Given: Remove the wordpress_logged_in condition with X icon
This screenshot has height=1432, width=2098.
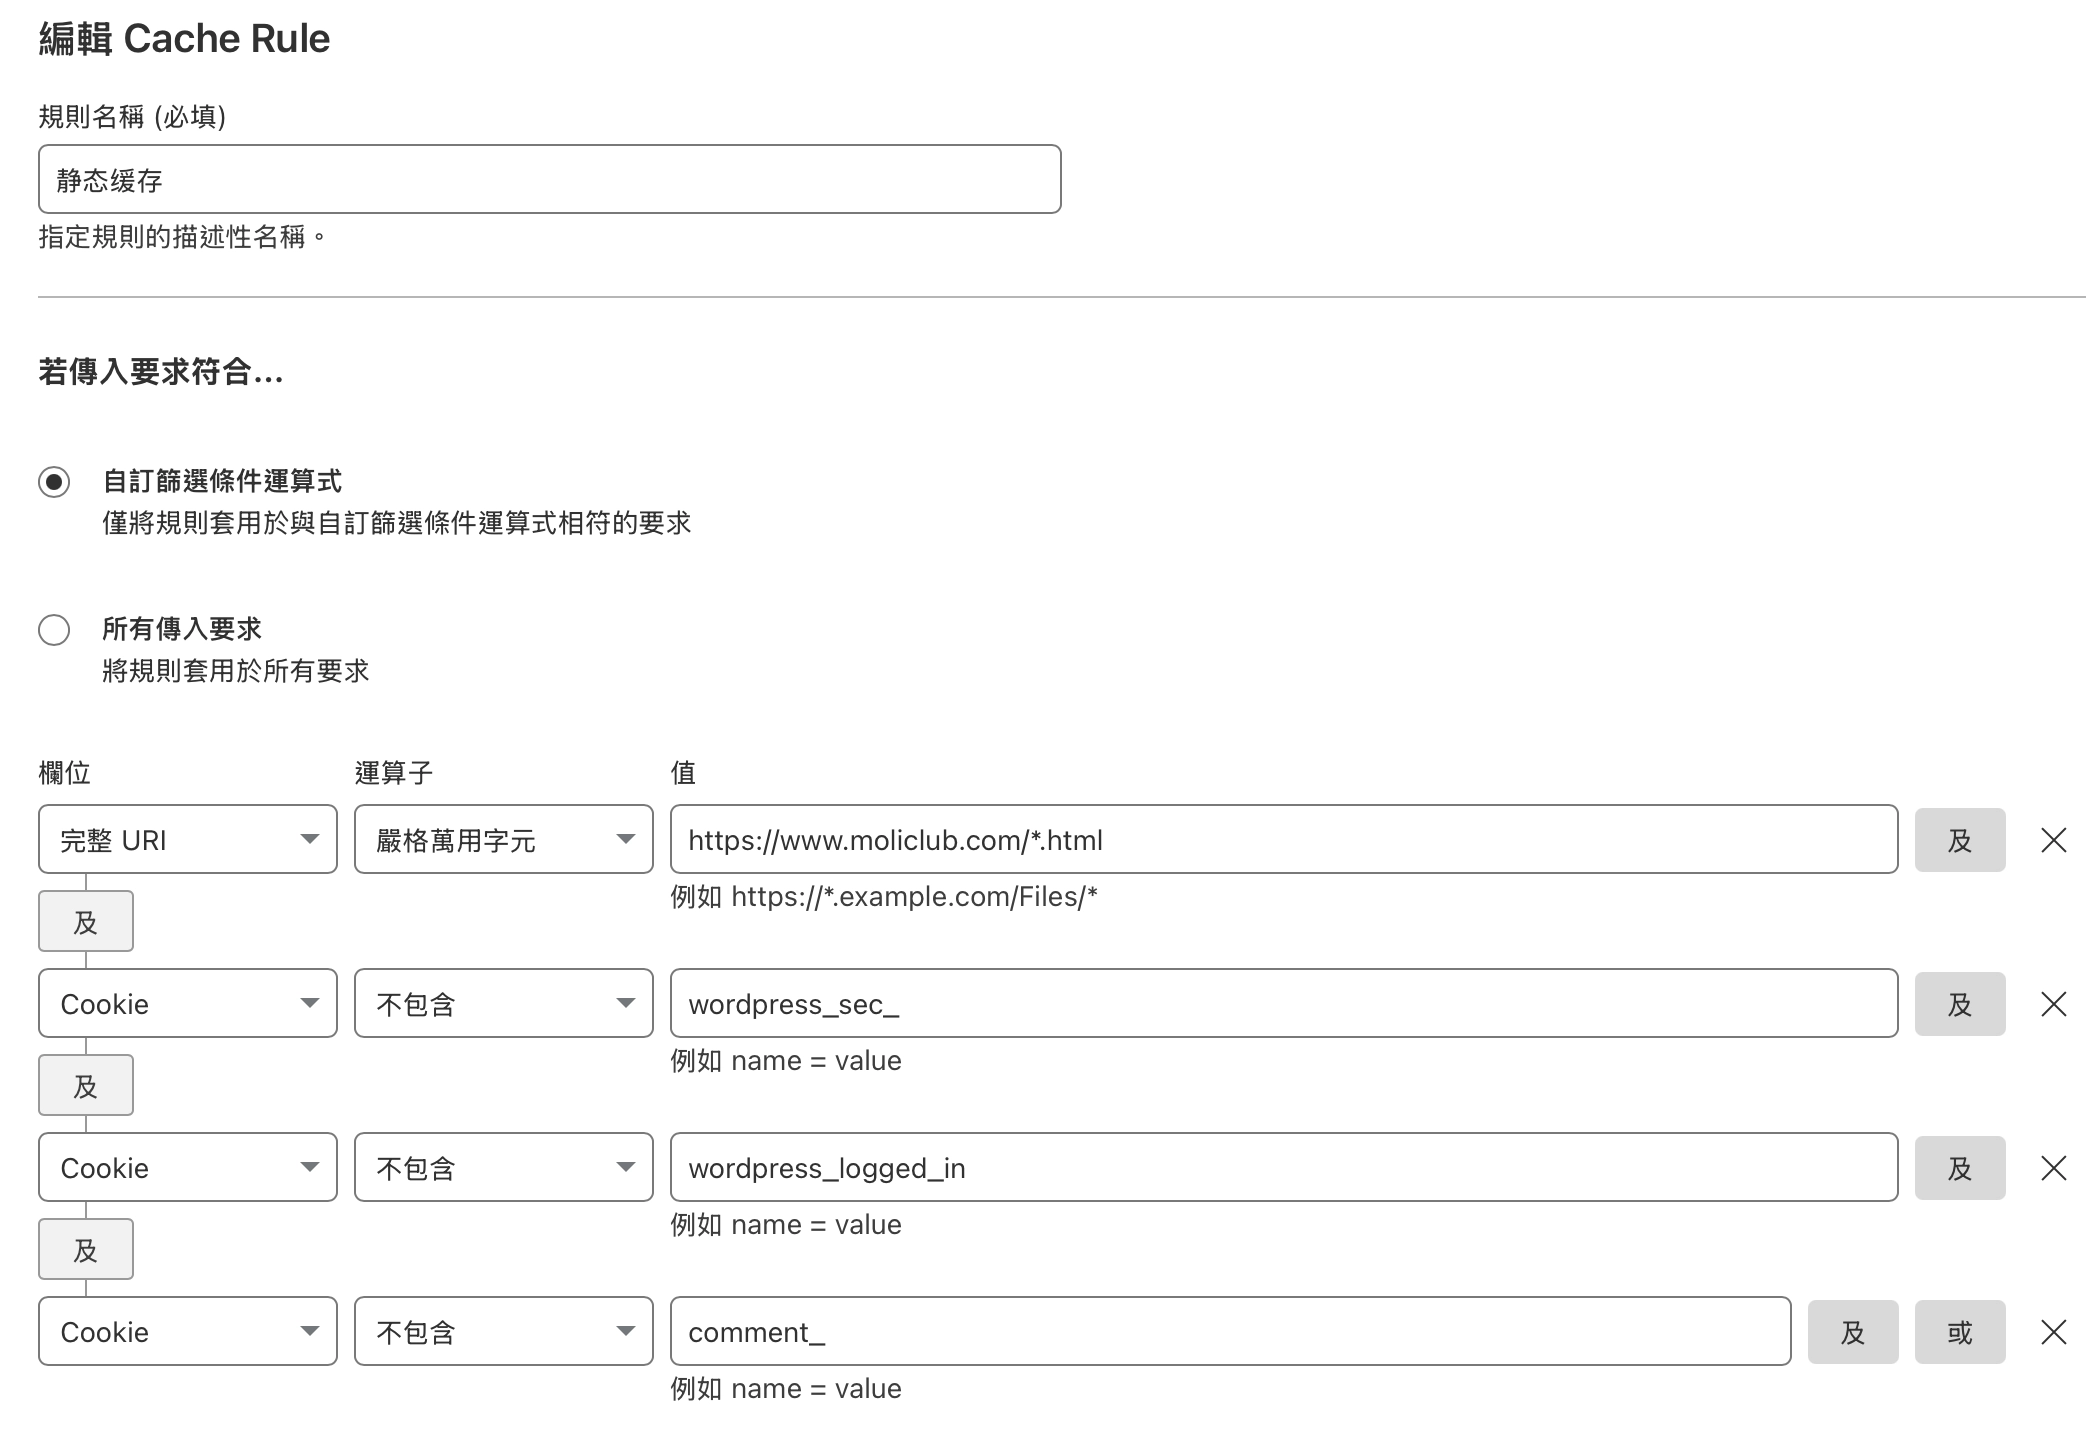Looking at the screenshot, I should pyautogui.click(x=2053, y=1168).
